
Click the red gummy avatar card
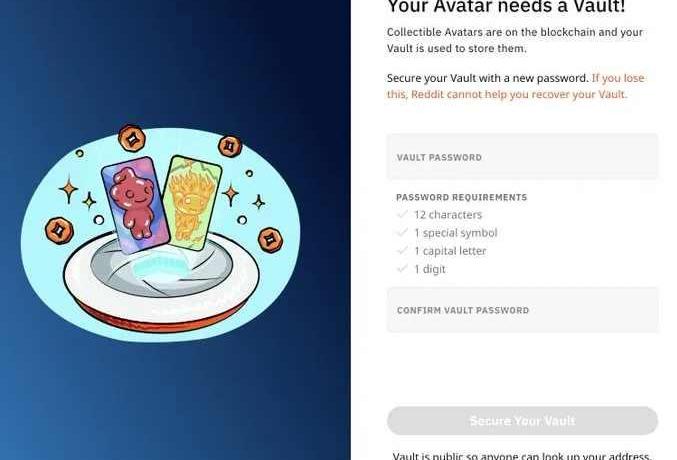pos(135,205)
